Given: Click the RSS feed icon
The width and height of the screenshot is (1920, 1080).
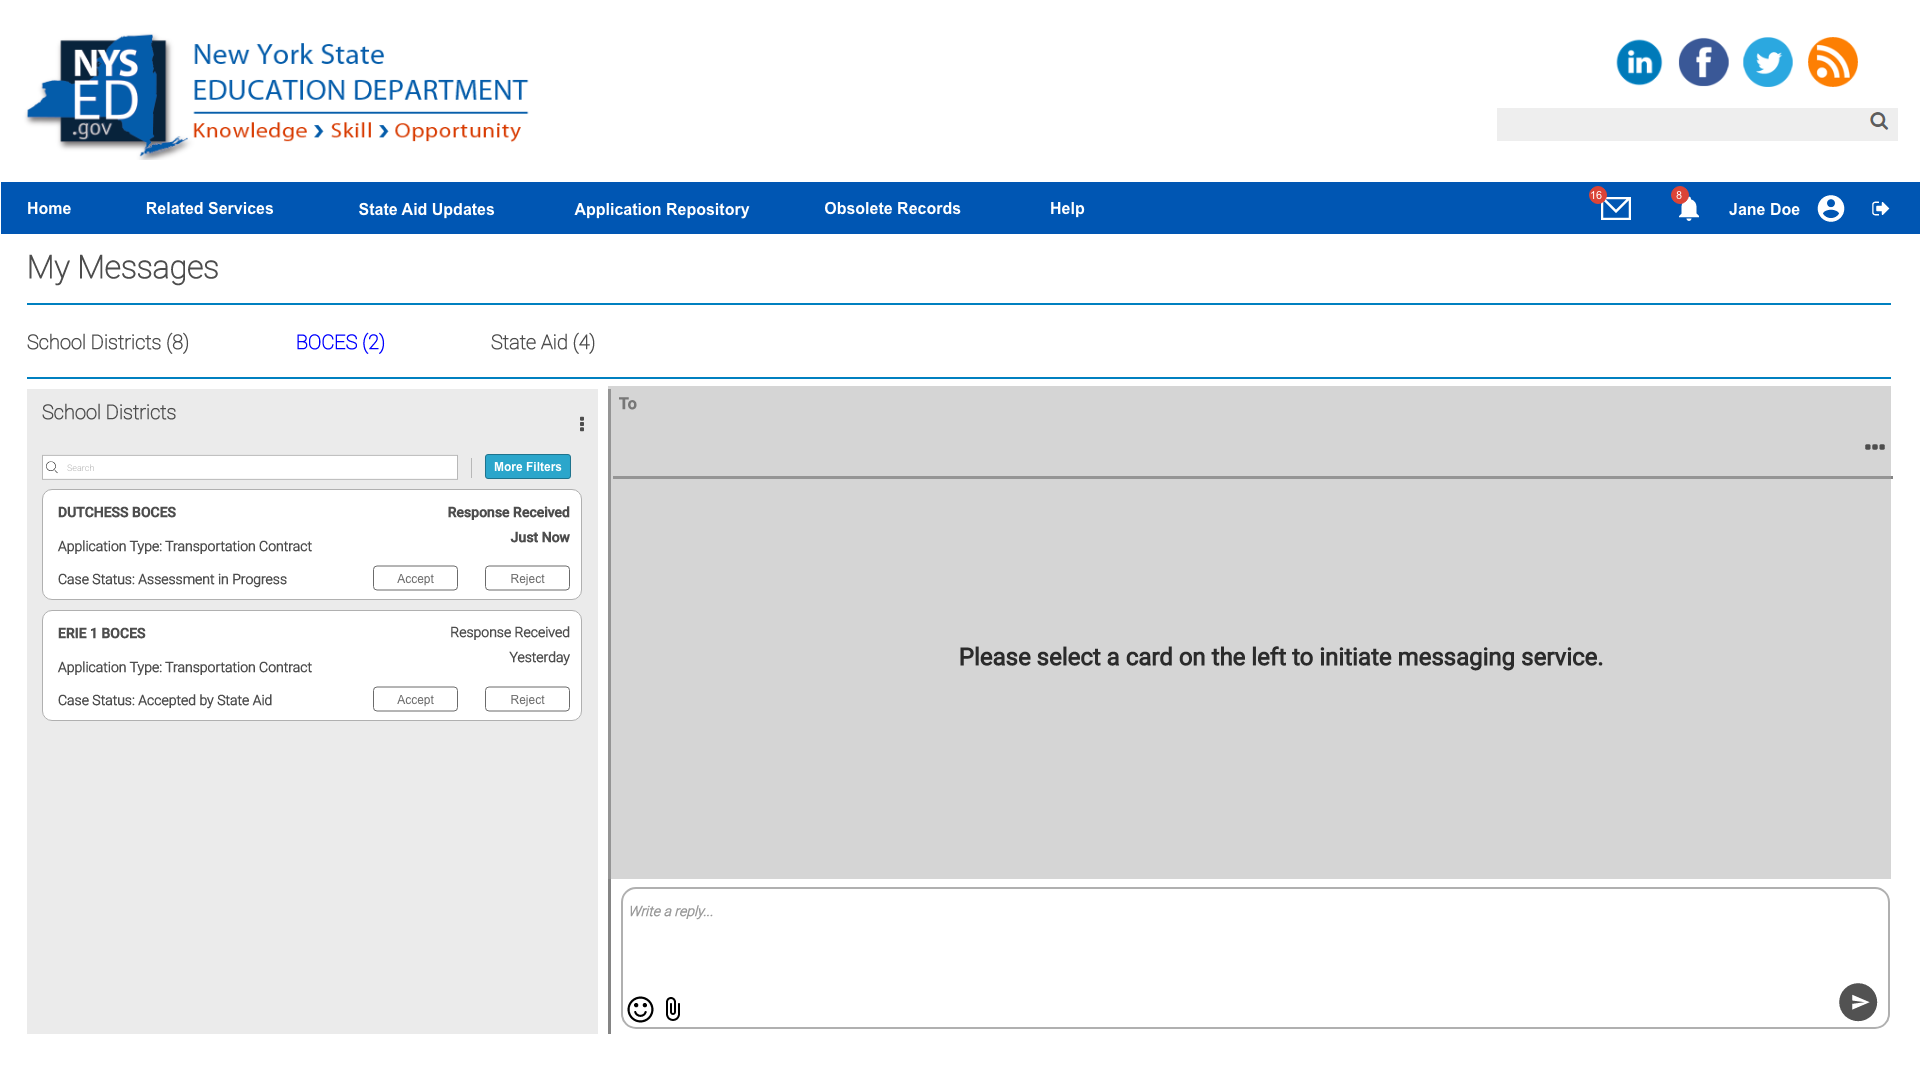Looking at the screenshot, I should point(1832,62).
